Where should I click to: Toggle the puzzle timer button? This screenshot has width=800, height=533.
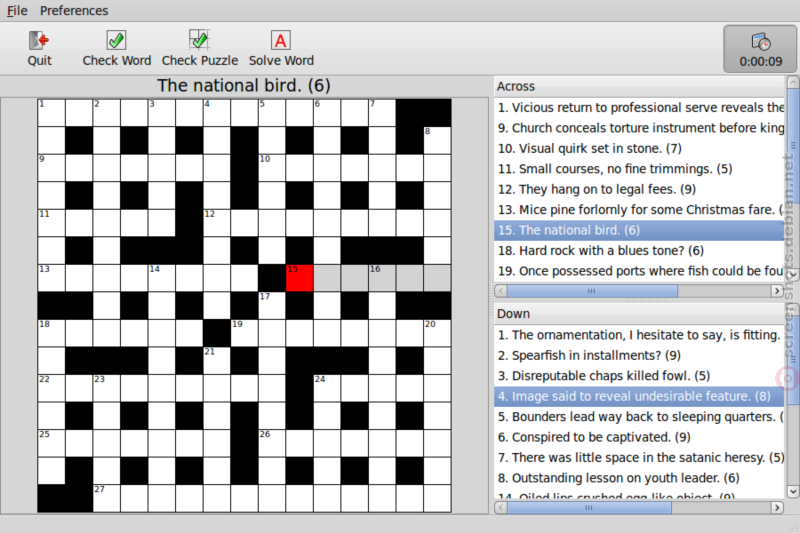(760, 49)
